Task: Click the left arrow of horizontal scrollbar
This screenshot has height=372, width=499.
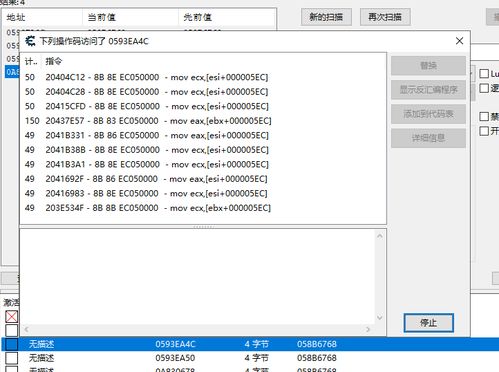Action: click(x=26, y=329)
